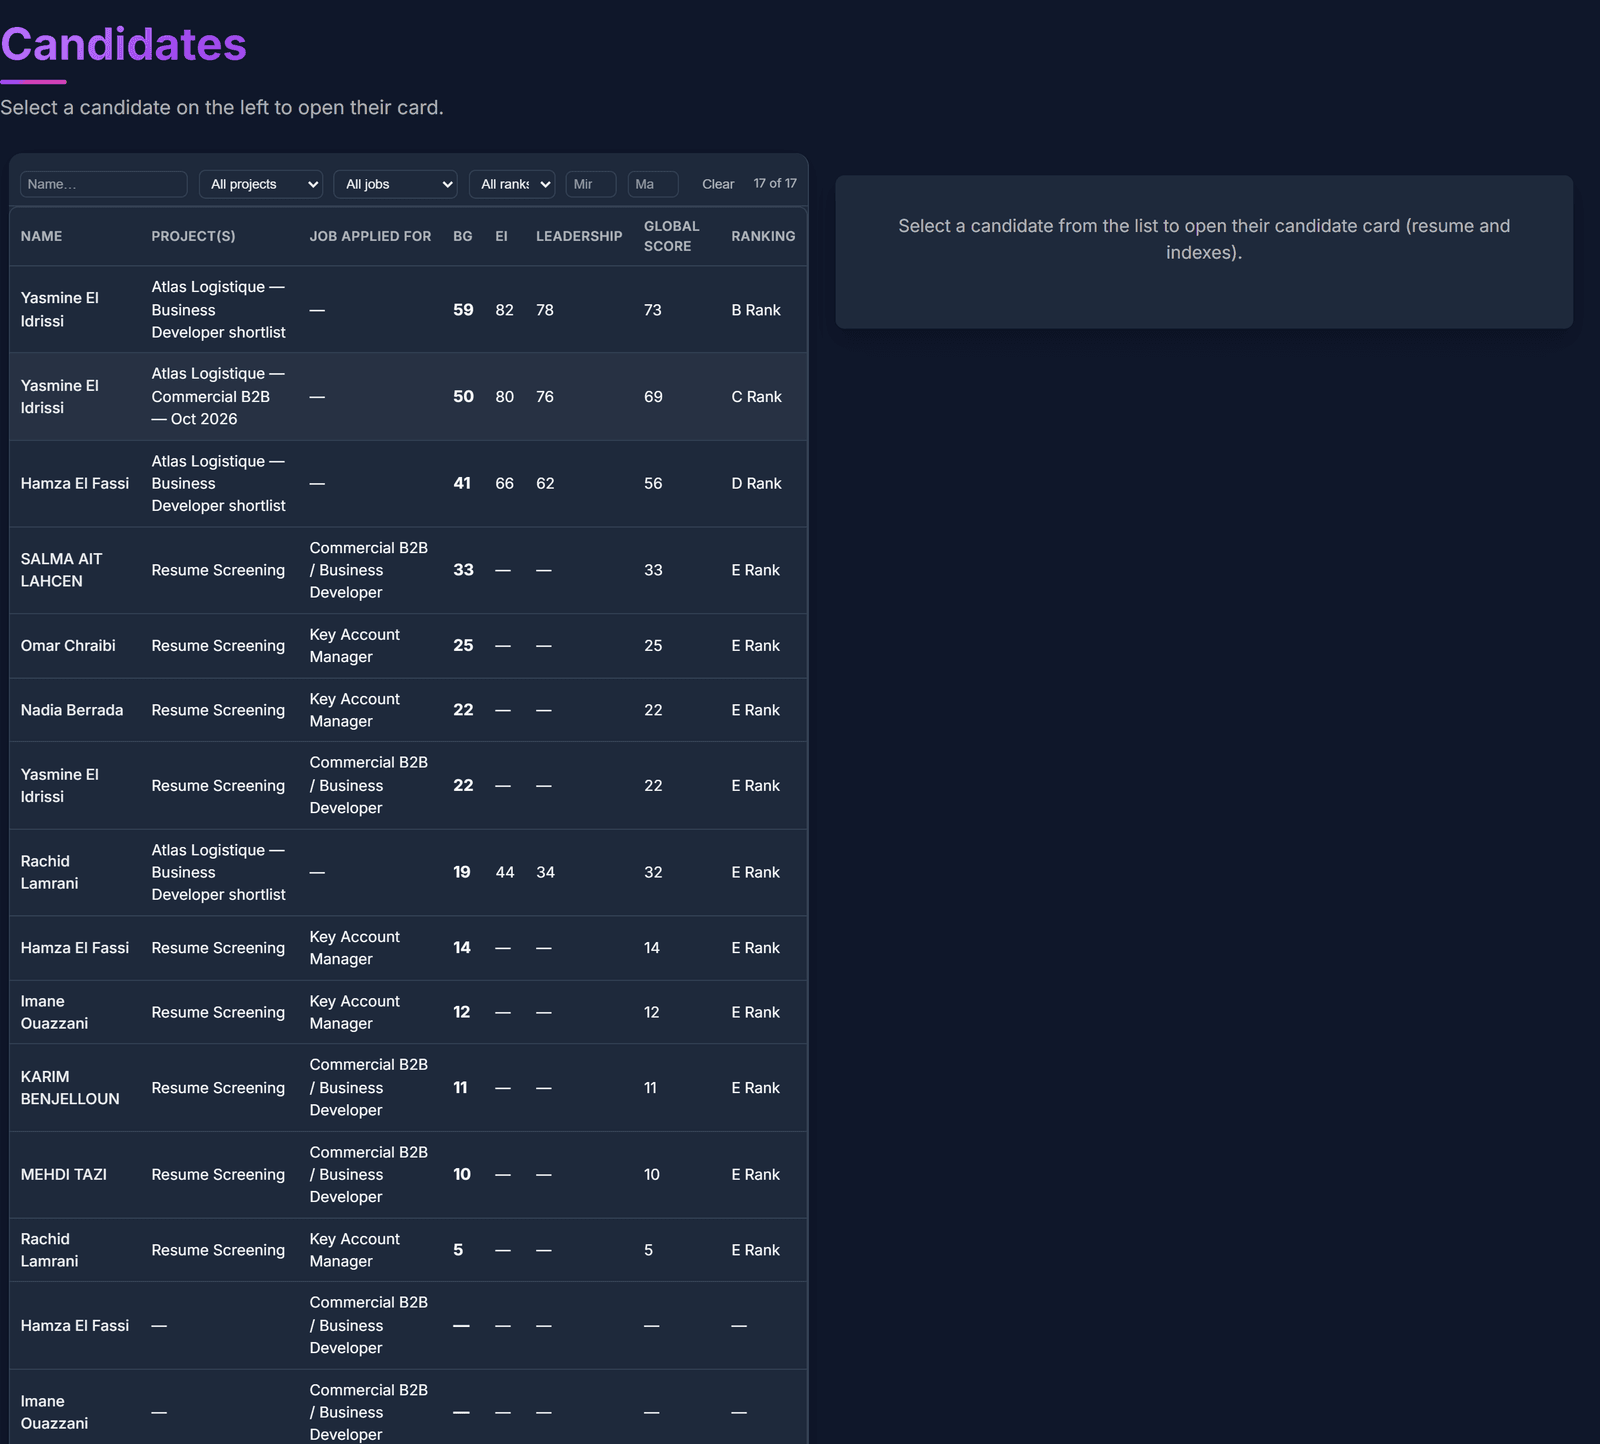This screenshot has height=1444, width=1600.
Task: Click the global score 73
Action: coord(653,310)
